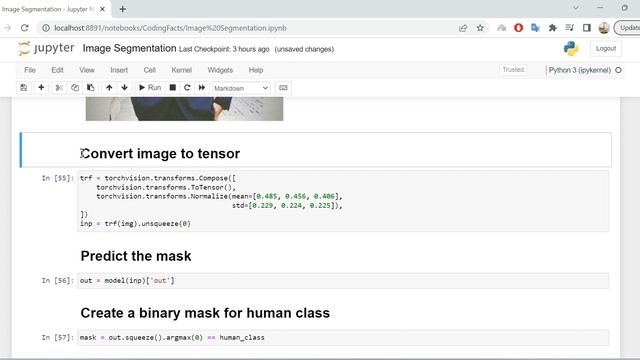Image resolution: width=640 pixels, height=360 pixels.
Task: Open the browser profile avatar
Action: click(604, 28)
